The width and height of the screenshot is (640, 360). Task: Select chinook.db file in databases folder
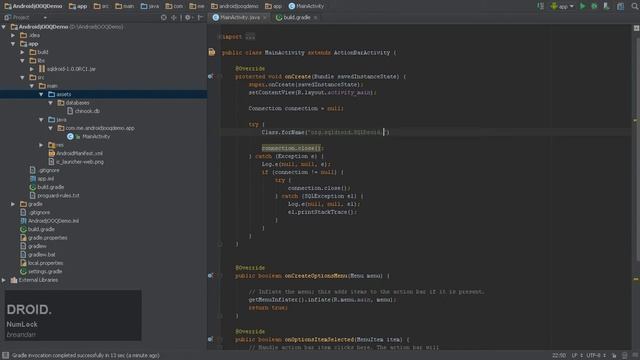click(83, 111)
